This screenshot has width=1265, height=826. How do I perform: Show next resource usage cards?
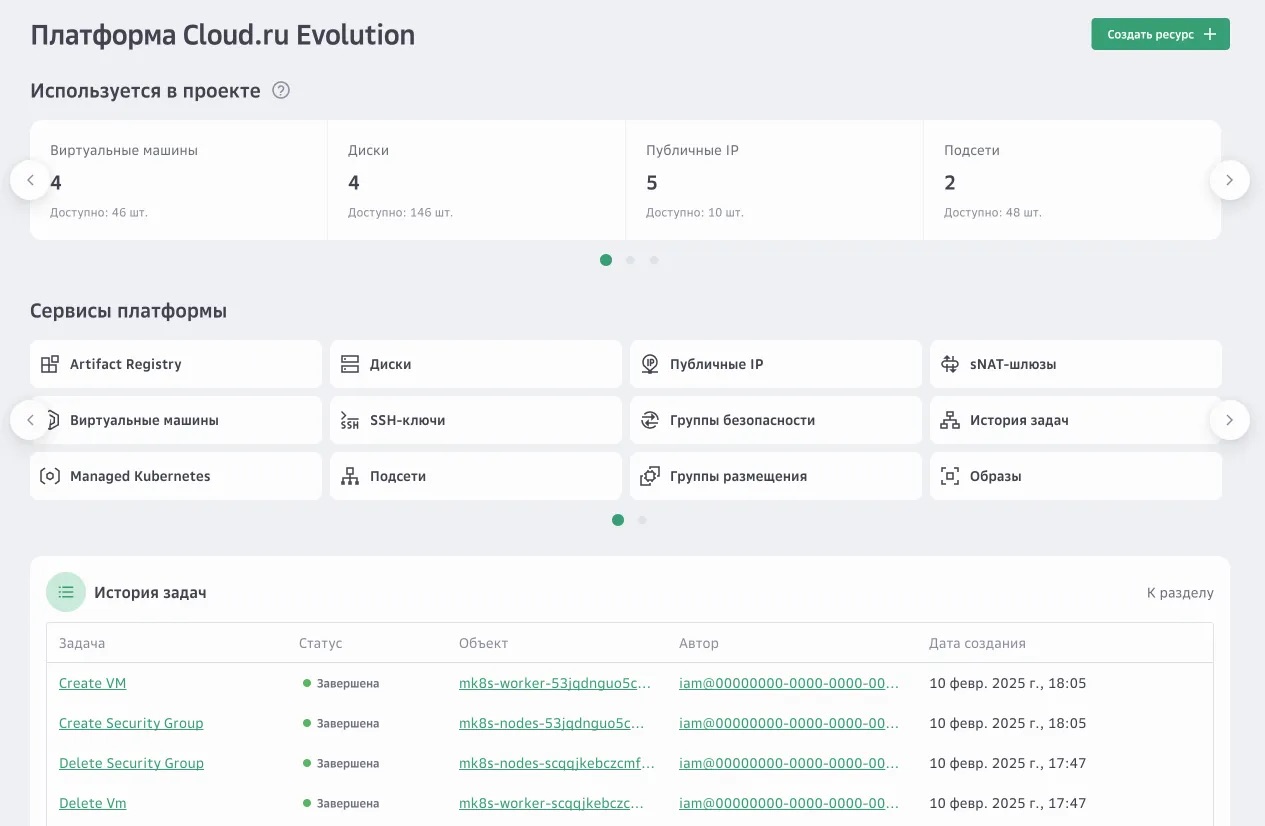1229,180
